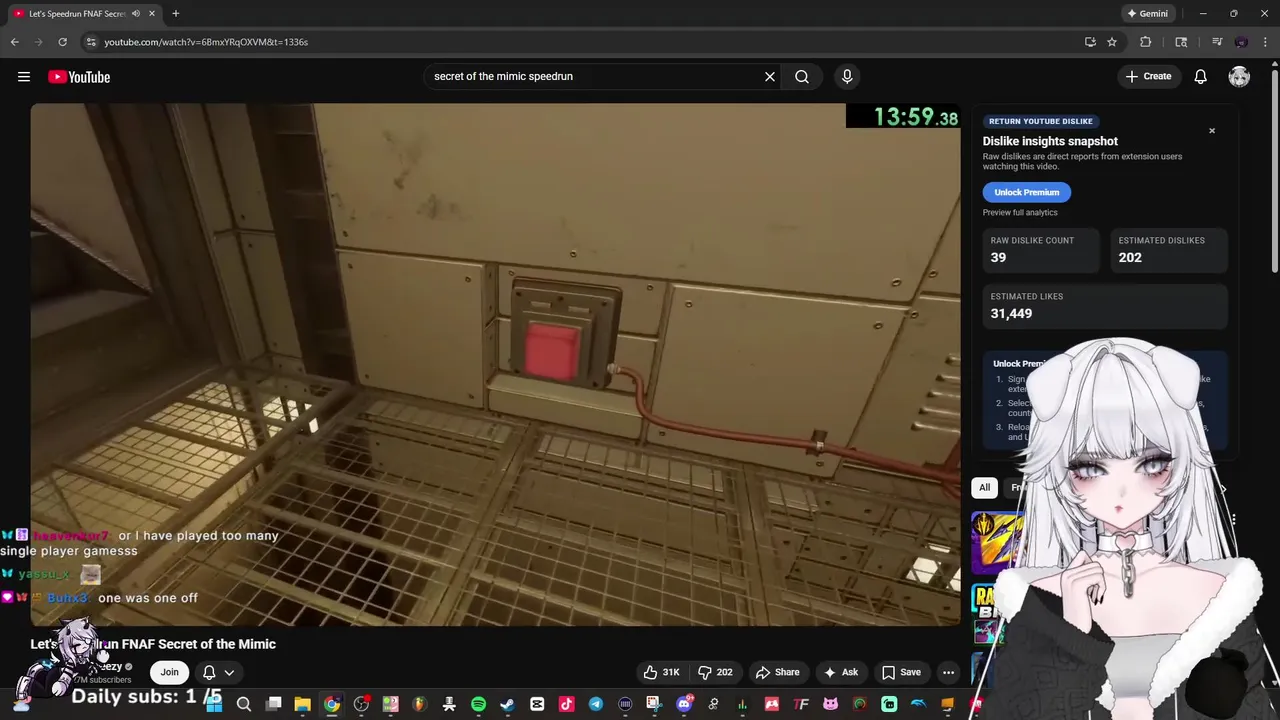1280x720 pixels.
Task: Close the dislike insights snapshot panel
Action: coord(1212,131)
